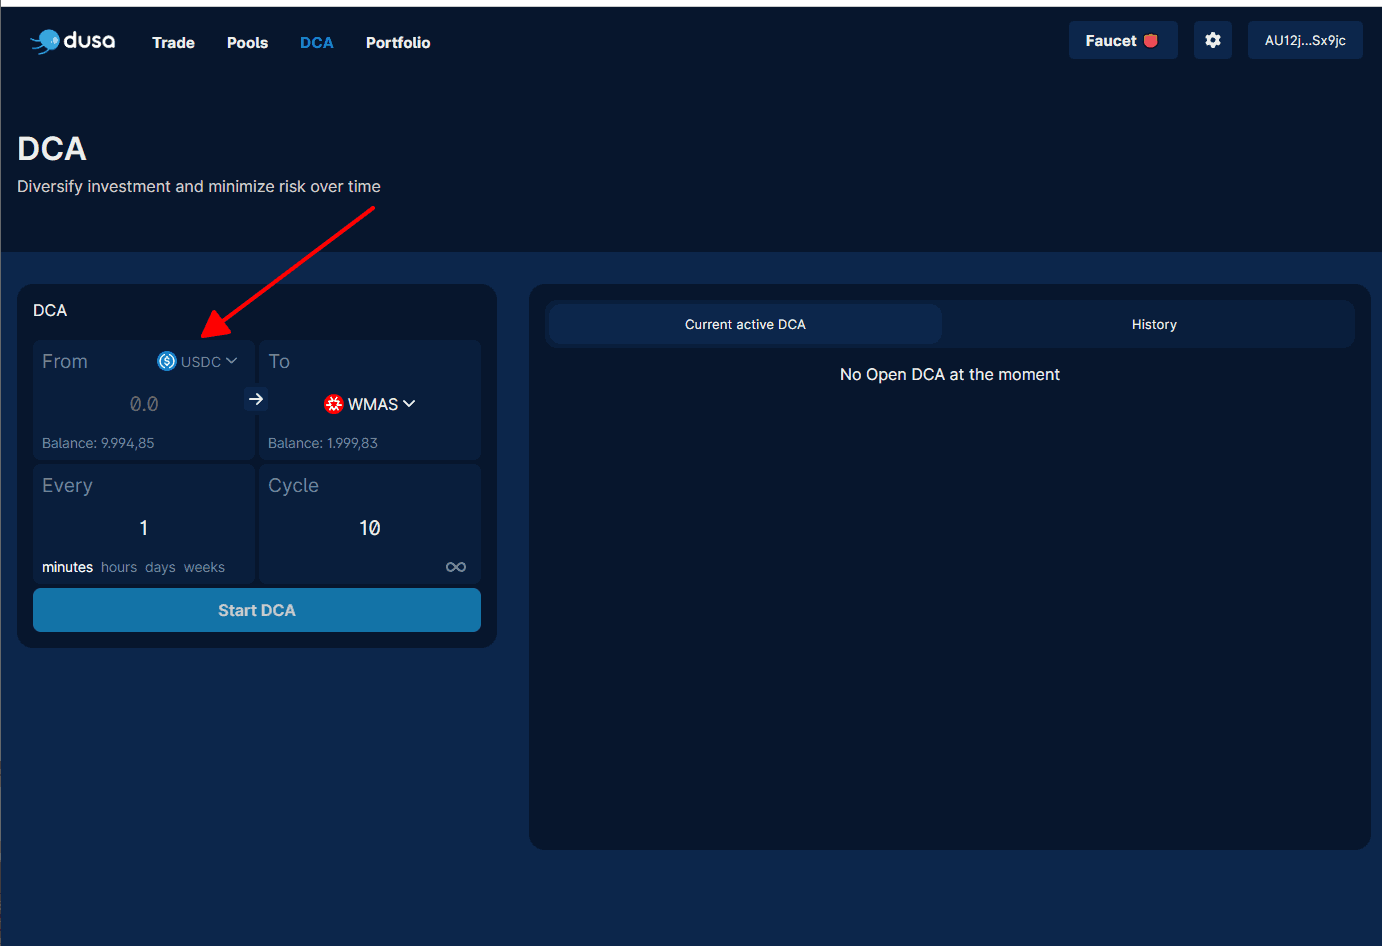Go to the Trade page
1382x946 pixels.
coord(173,42)
